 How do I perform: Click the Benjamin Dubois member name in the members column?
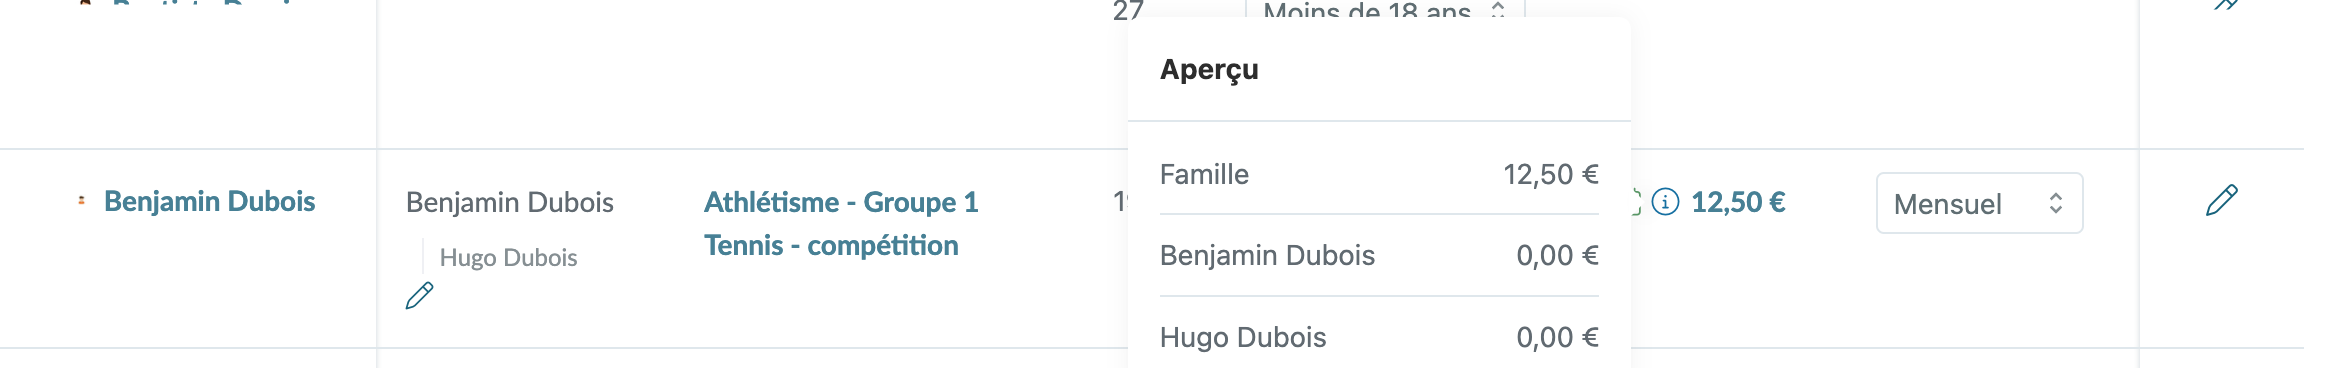coord(510,202)
